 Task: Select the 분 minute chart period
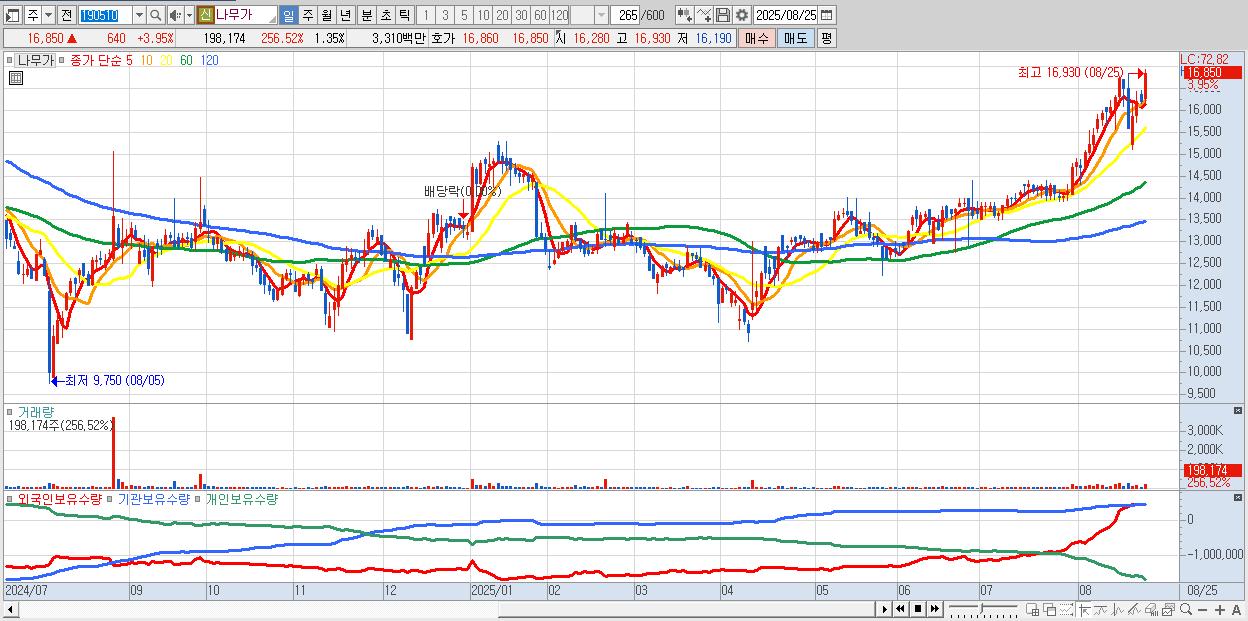366,15
